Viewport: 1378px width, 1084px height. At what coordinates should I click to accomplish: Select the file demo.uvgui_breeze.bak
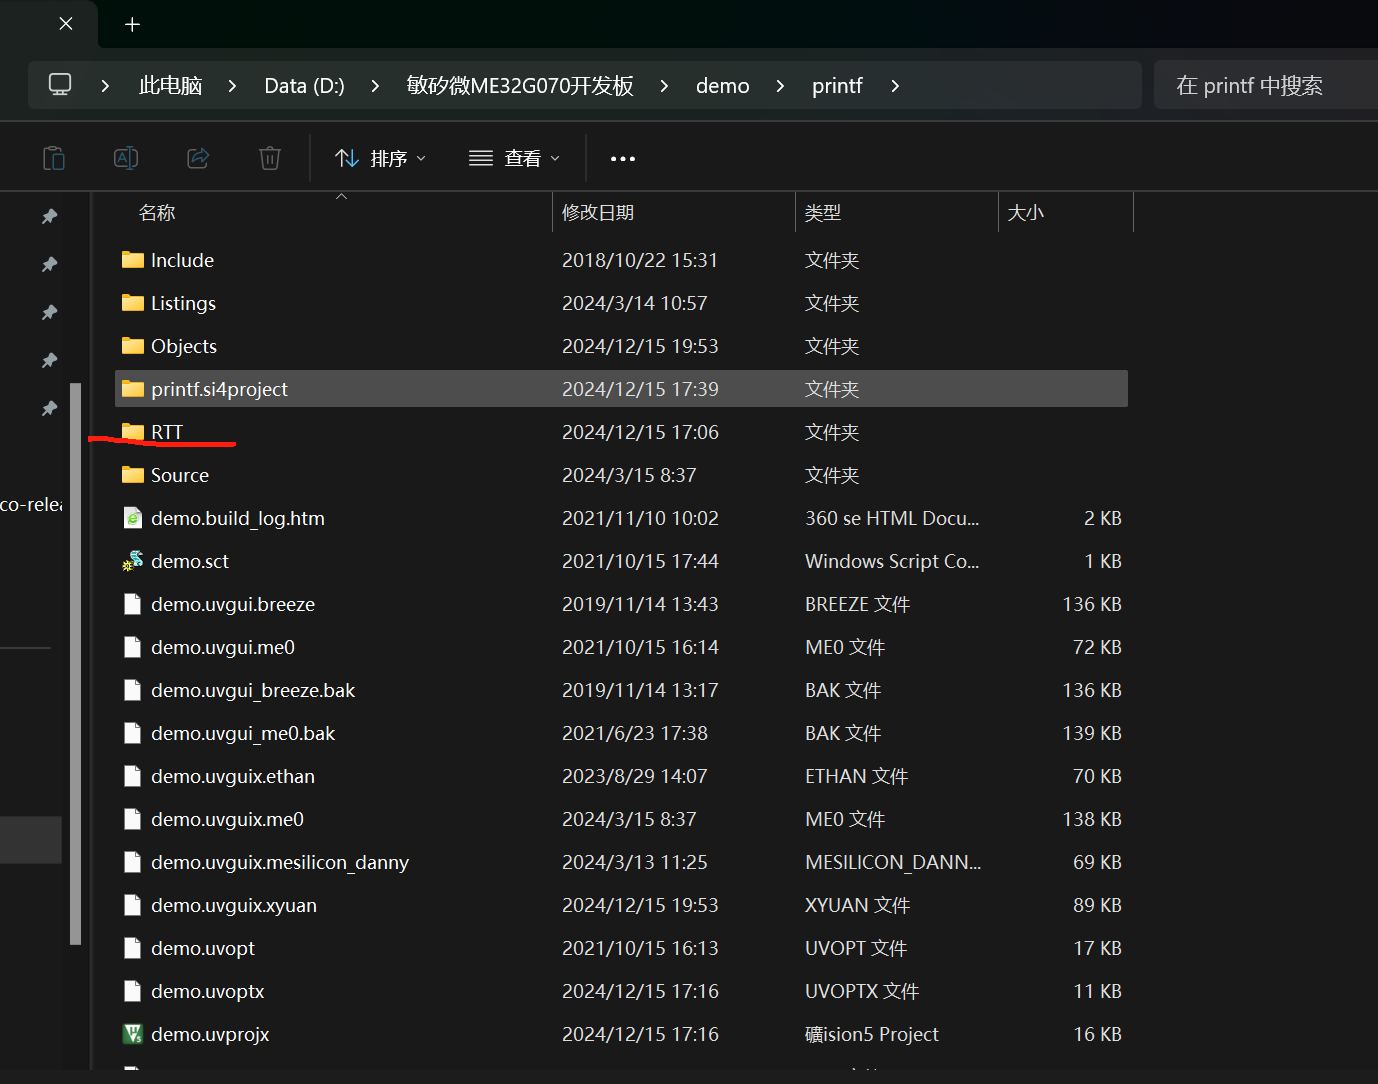[253, 690]
